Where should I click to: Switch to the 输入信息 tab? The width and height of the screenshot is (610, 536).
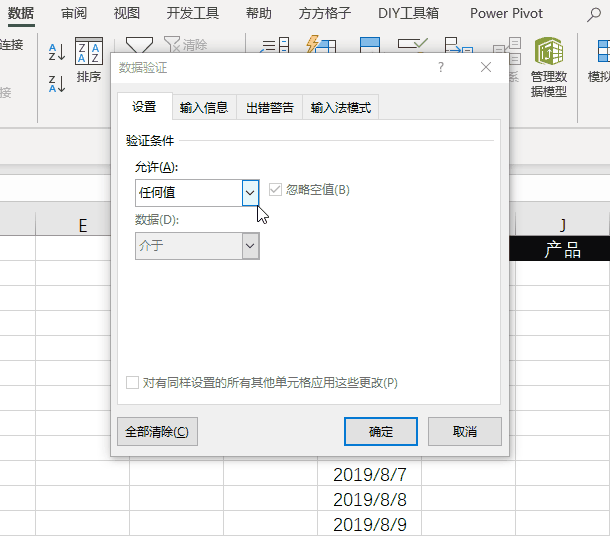point(204,107)
